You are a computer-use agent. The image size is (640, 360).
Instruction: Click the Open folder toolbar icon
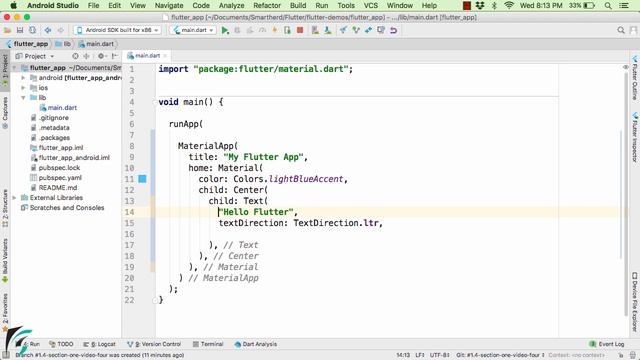[x=7, y=30]
